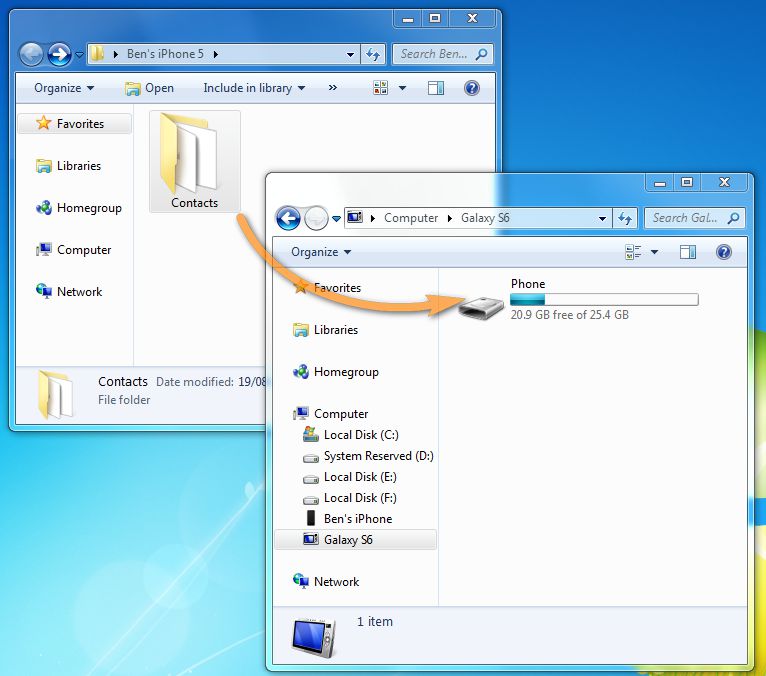This screenshot has width=766, height=676.
Task: Expand arrow after Ben's iPhone 5 breadcrumb
Action: coord(215,54)
